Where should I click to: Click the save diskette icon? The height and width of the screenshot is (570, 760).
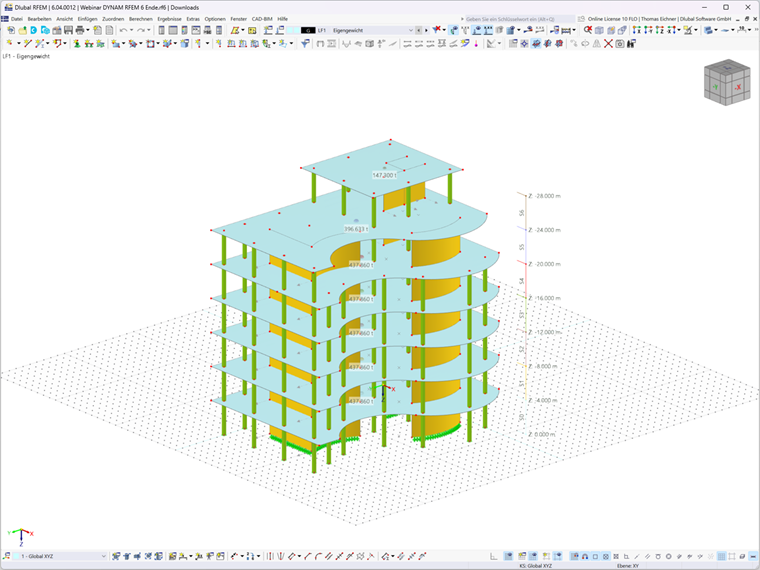pyautogui.click(x=68, y=30)
